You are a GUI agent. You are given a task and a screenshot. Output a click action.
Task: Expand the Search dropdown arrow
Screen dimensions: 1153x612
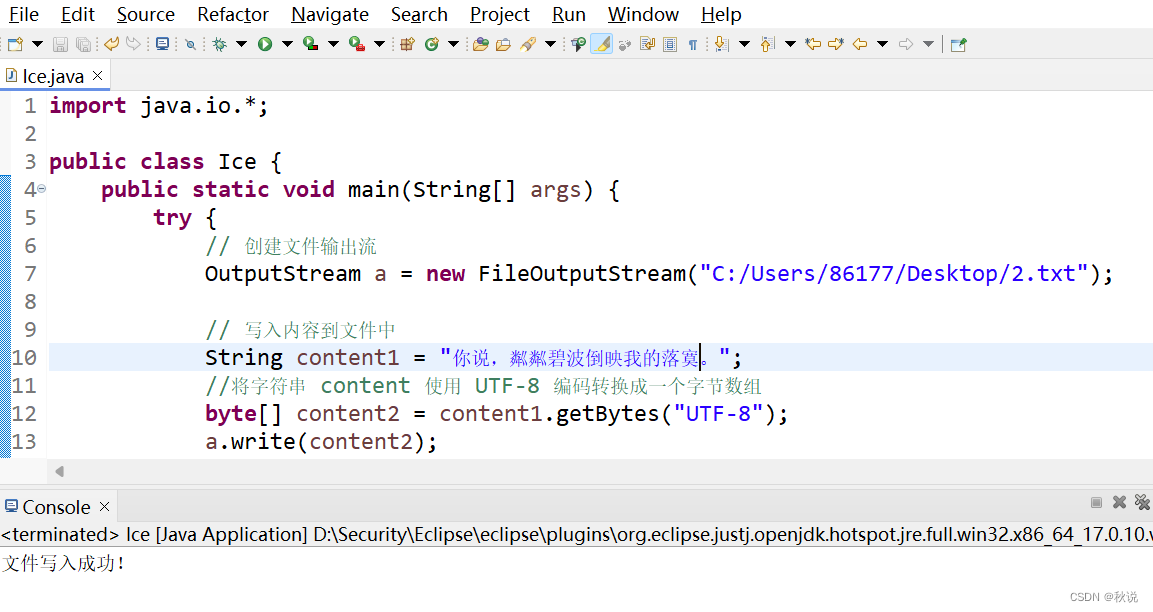click(x=550, y=45)
